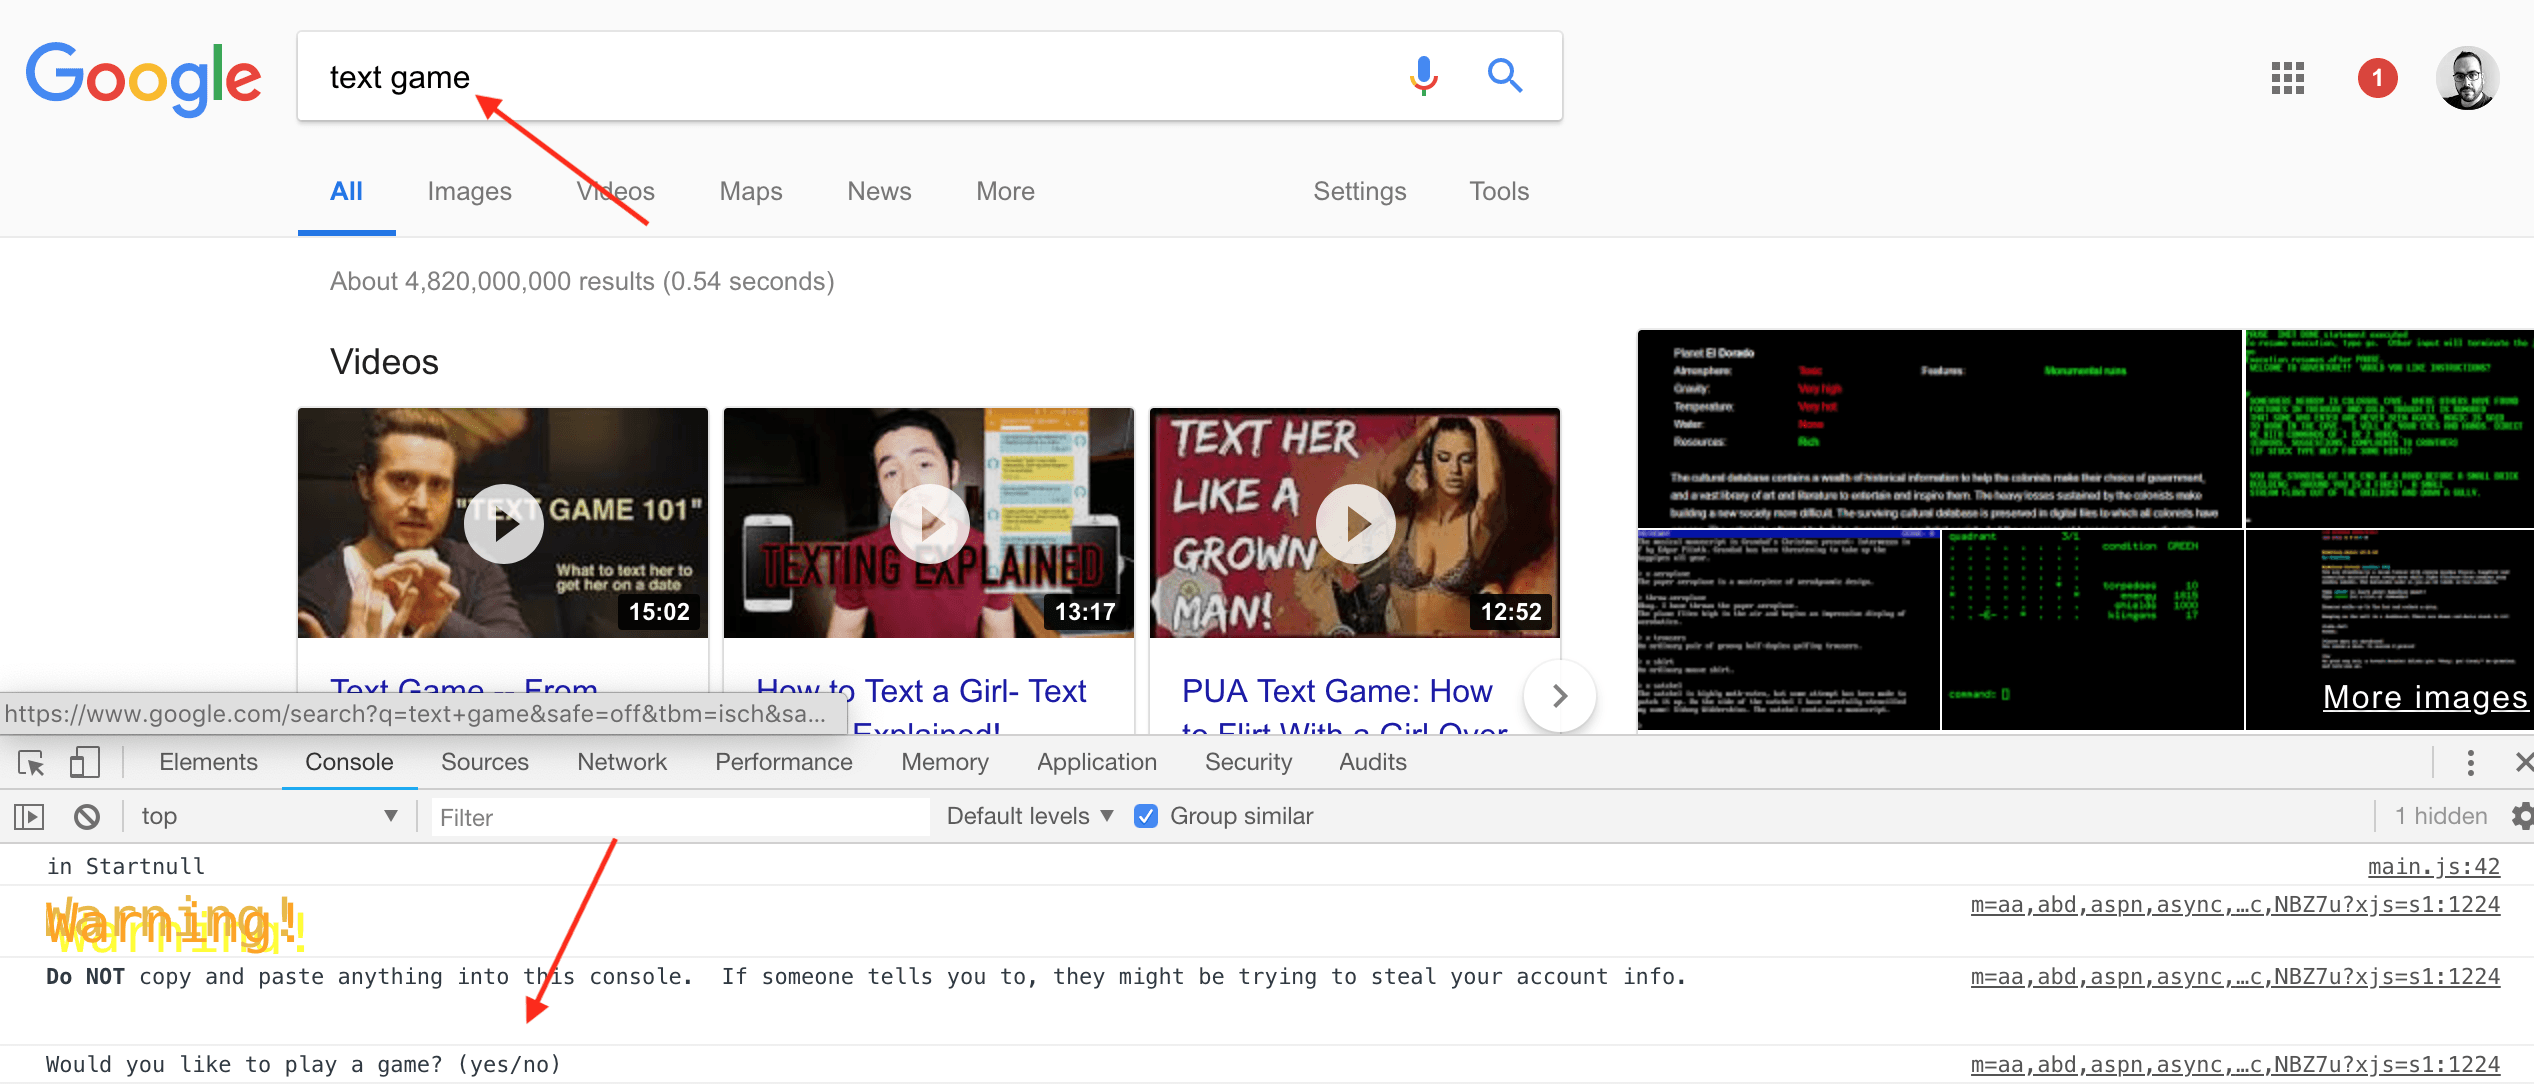Screen dimensions: 2534x1086
Task: Show the console sidebar
Action: pyautogui.click(x=29, y=817)
